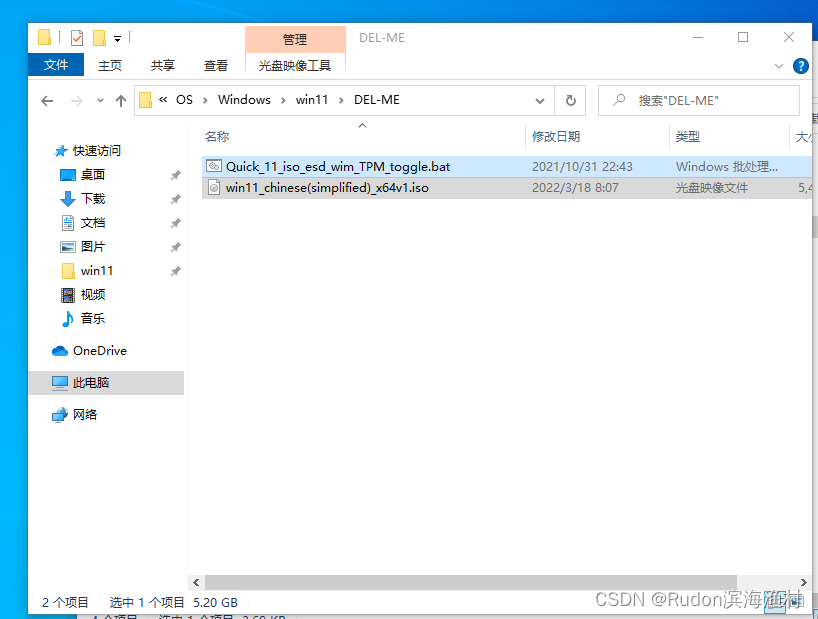The image size is (818, 619).
Task: Click the search box for DEL-ME
Action: 699,101
